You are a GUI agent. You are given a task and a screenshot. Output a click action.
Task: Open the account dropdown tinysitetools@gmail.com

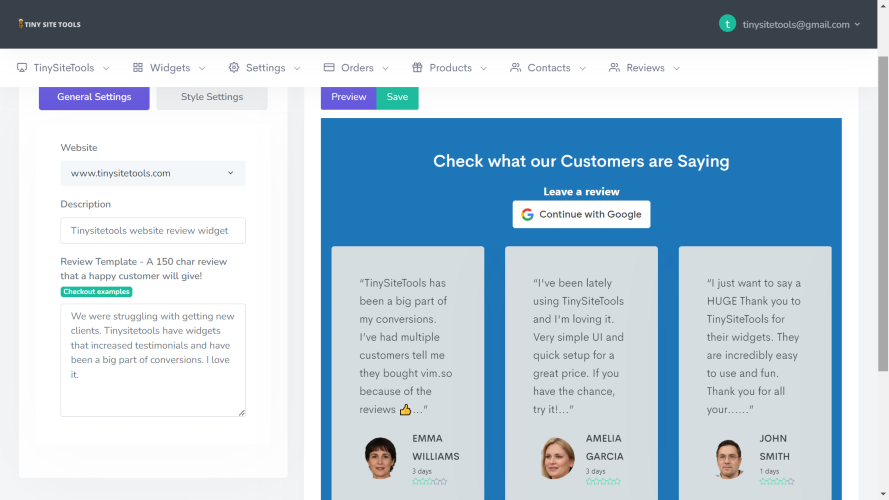tap(801, 24)
